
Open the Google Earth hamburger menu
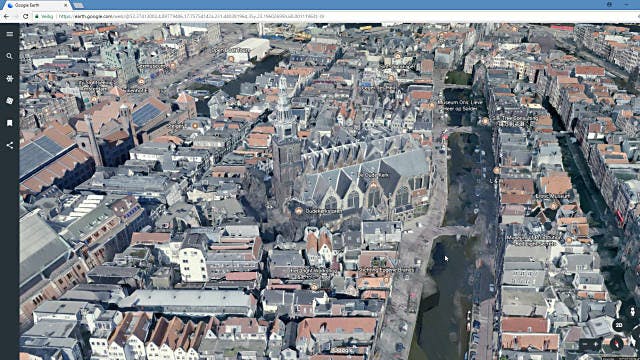point(10,34)
